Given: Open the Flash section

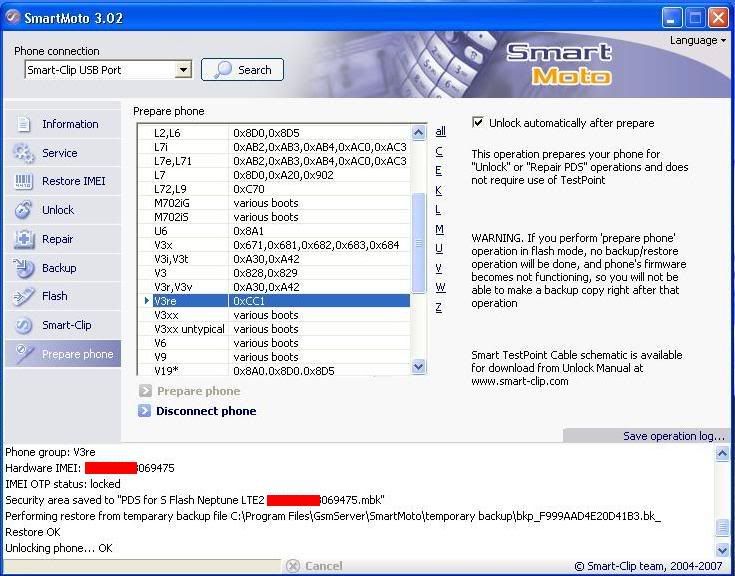Looking at the screenshot, I should click(x=63, y=296).
